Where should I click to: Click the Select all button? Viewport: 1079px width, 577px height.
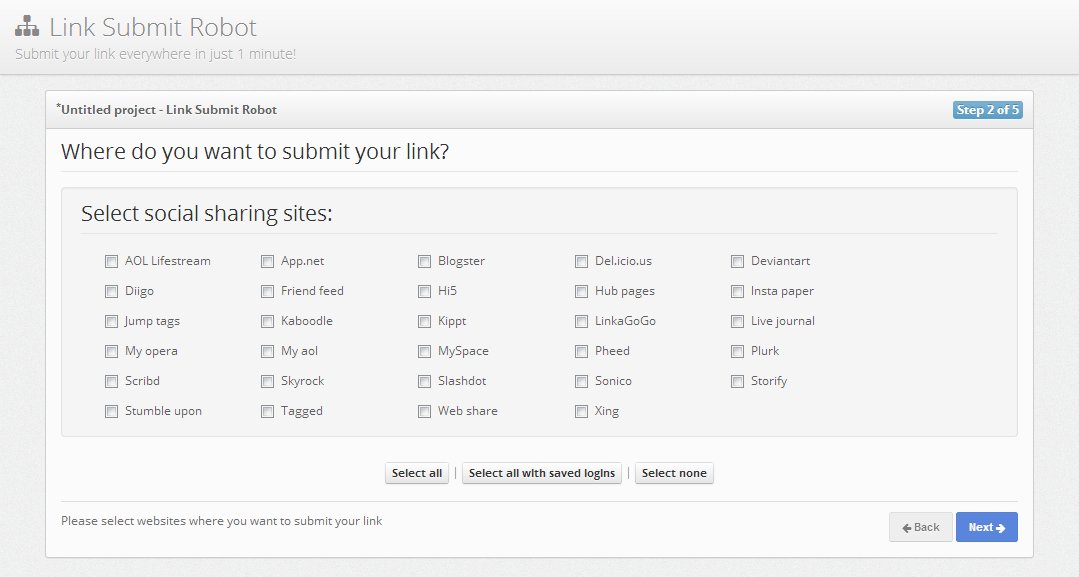[417, 473]
